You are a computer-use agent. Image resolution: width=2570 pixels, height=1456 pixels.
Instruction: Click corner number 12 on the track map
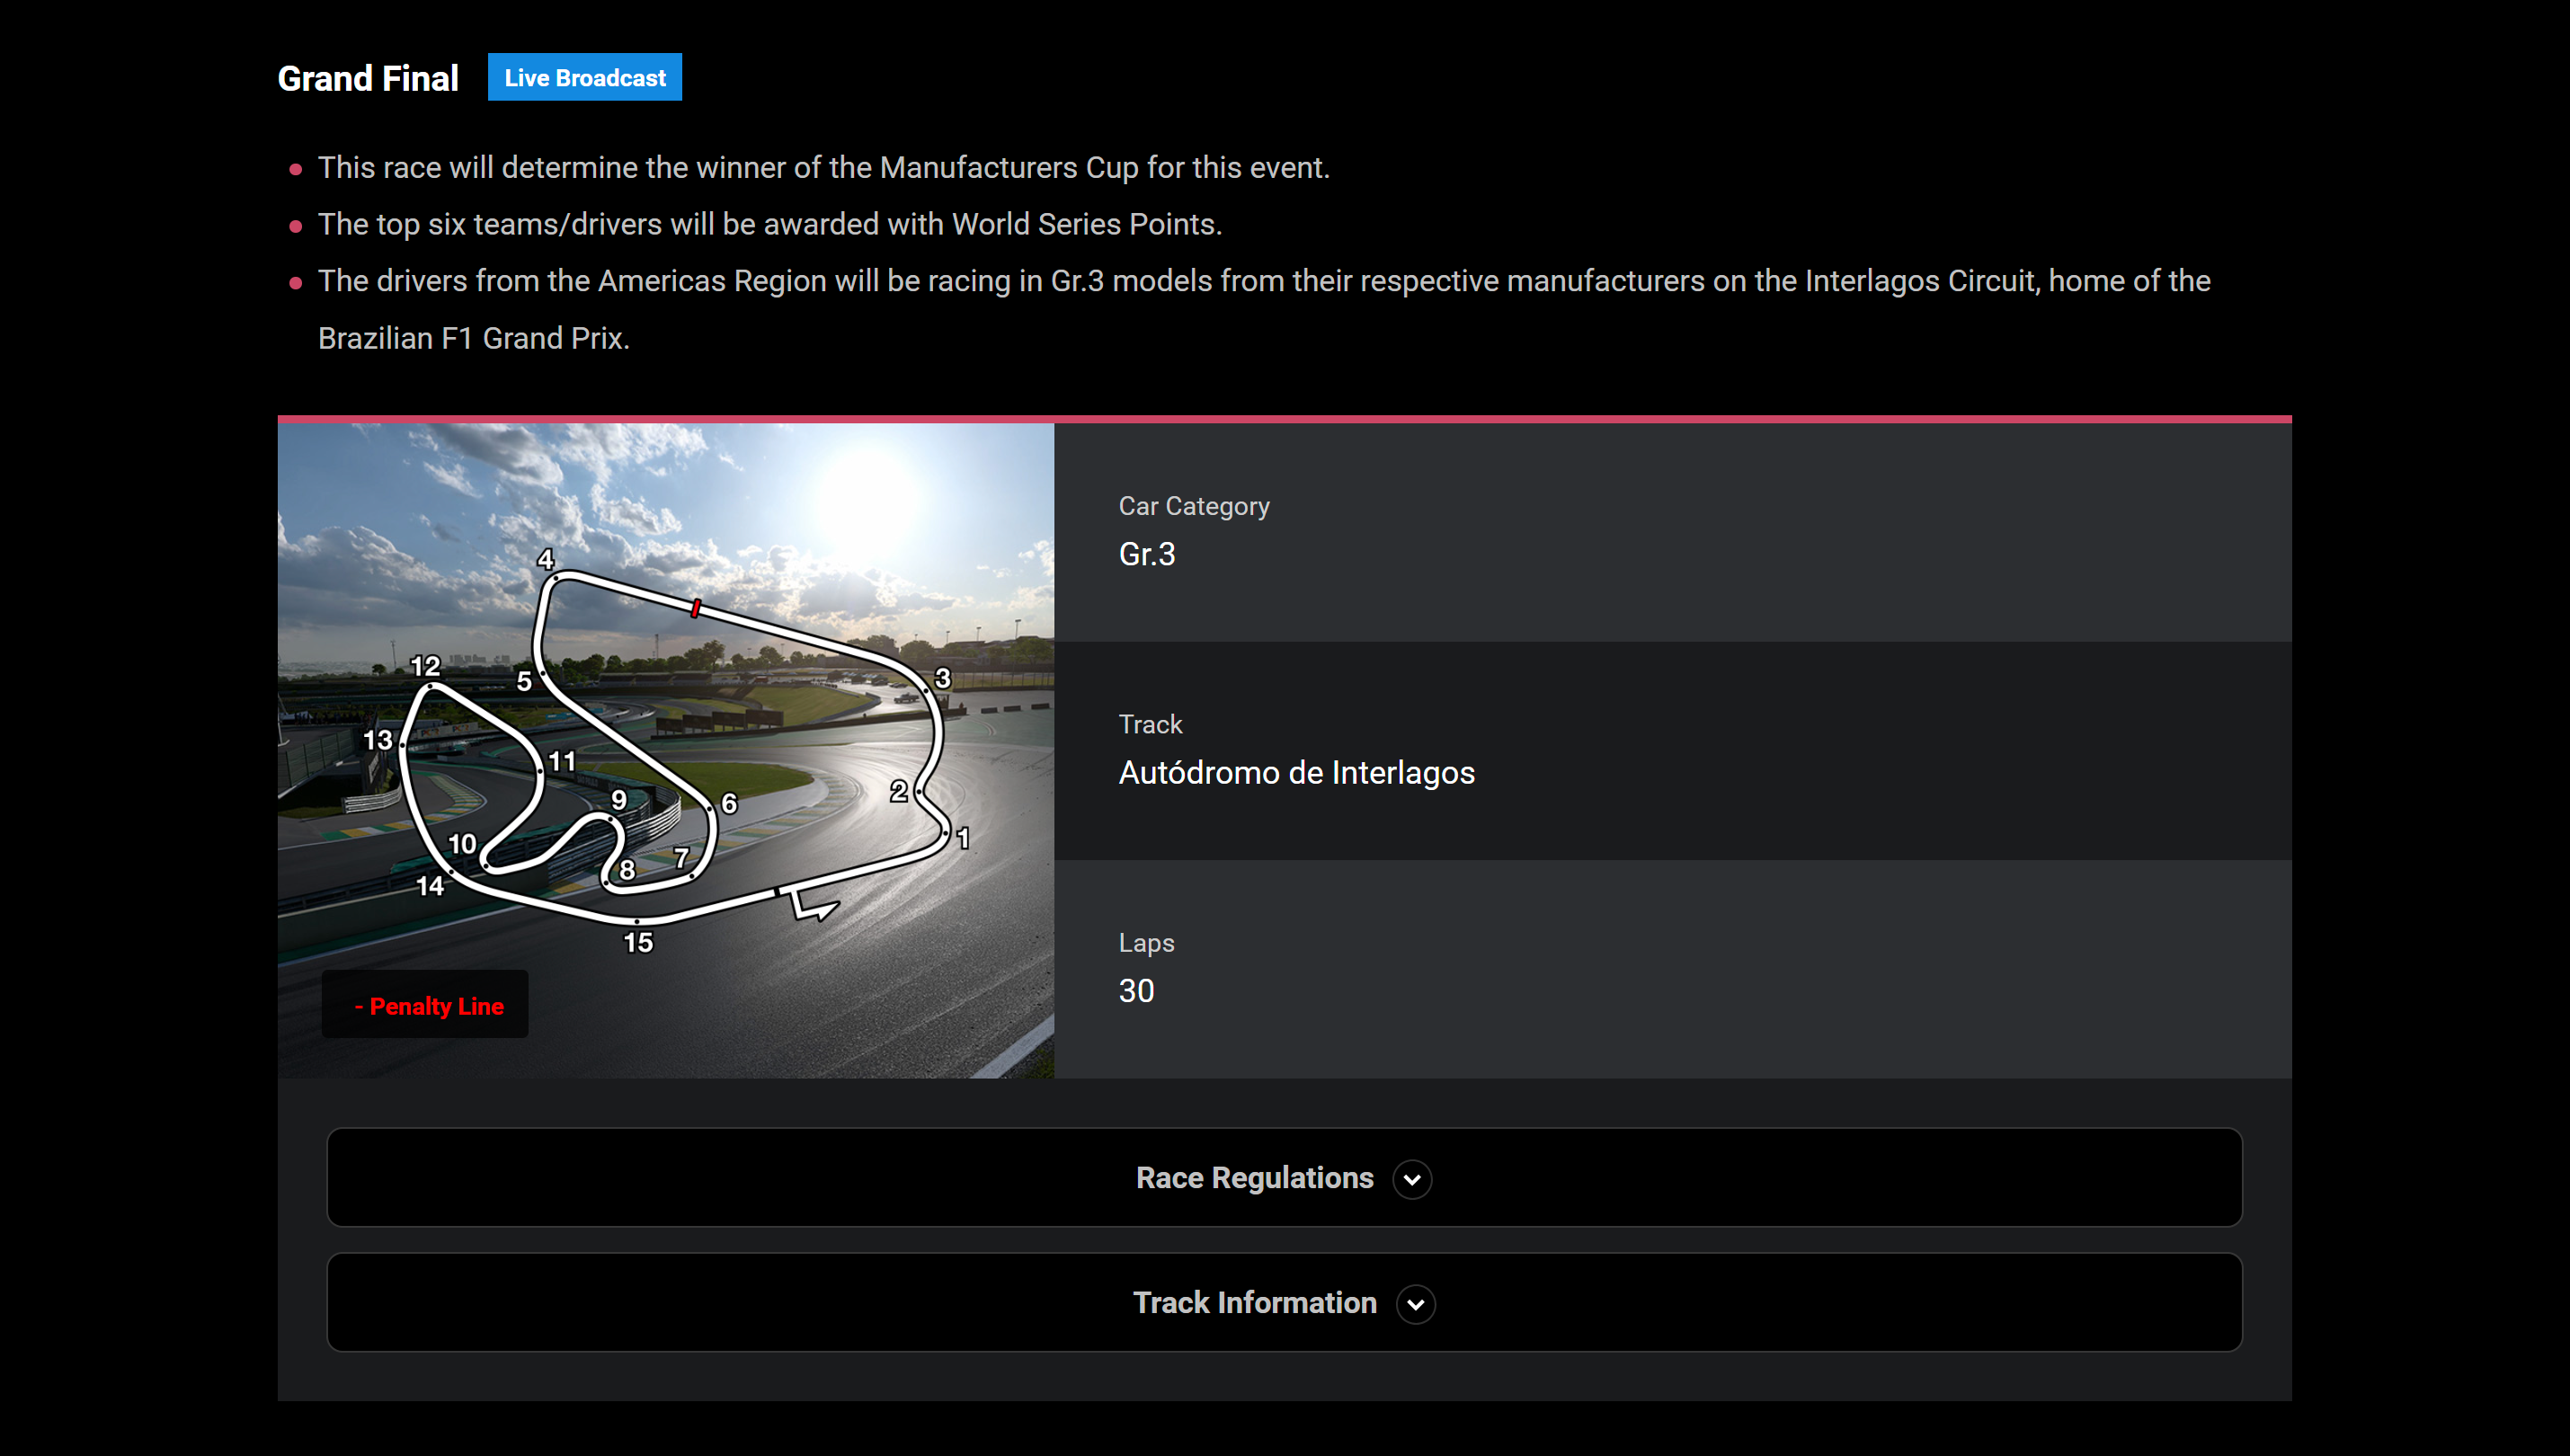[425, 666]
